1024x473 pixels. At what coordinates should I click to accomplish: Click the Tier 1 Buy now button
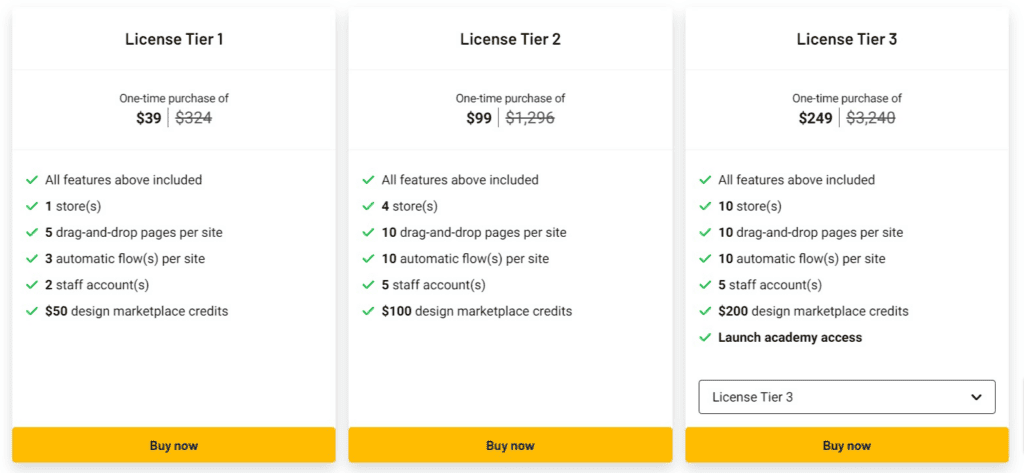(x=174, y=445)
